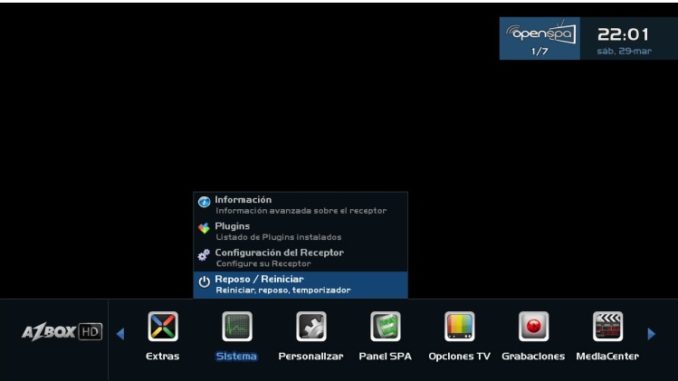Open Plugins list menu entry
Screen dimensions: 678x381
(301, 231)
